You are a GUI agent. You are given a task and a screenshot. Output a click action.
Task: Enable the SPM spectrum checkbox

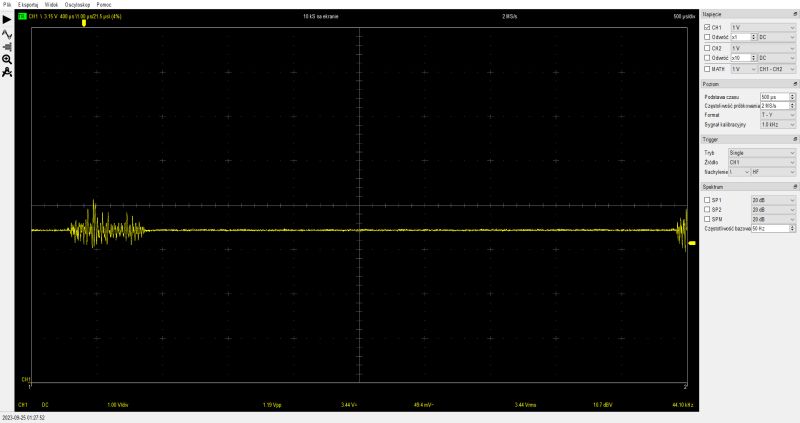707,219
